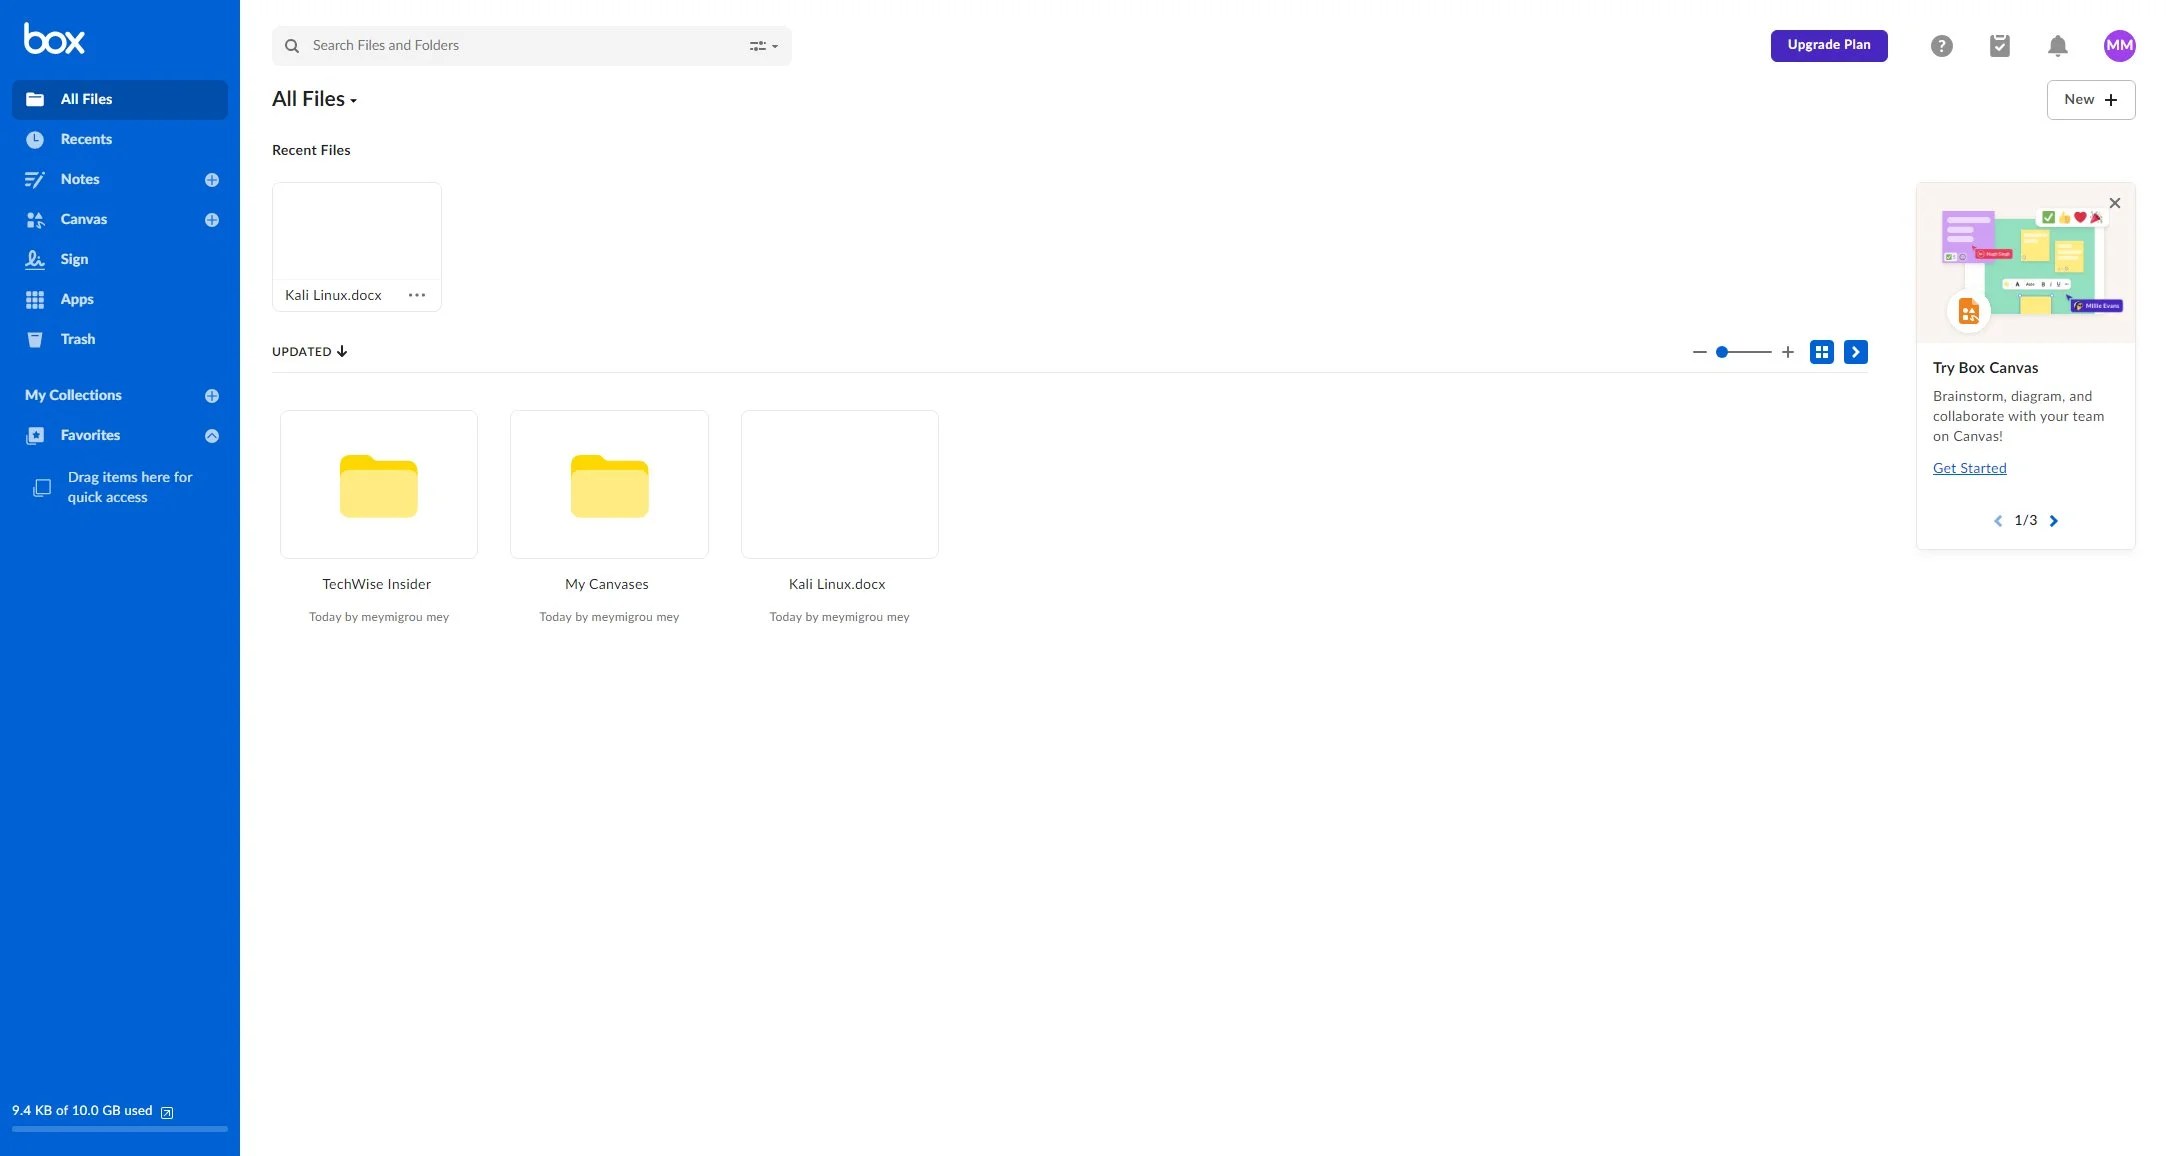Follow the Get Started link
Viewport: 2168px width, 1156px height.
pos(1969,468)
